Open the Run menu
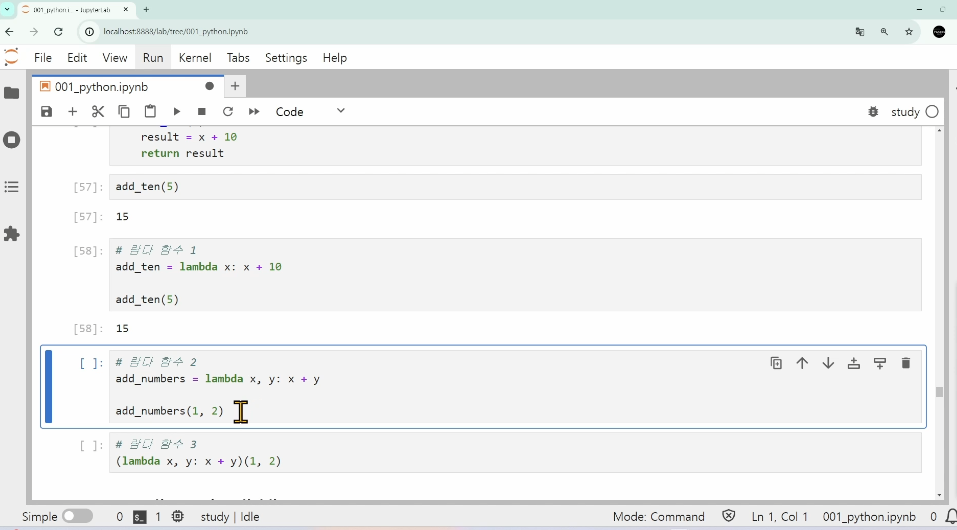Screen dimensions: 957x530 coord(153,58)
